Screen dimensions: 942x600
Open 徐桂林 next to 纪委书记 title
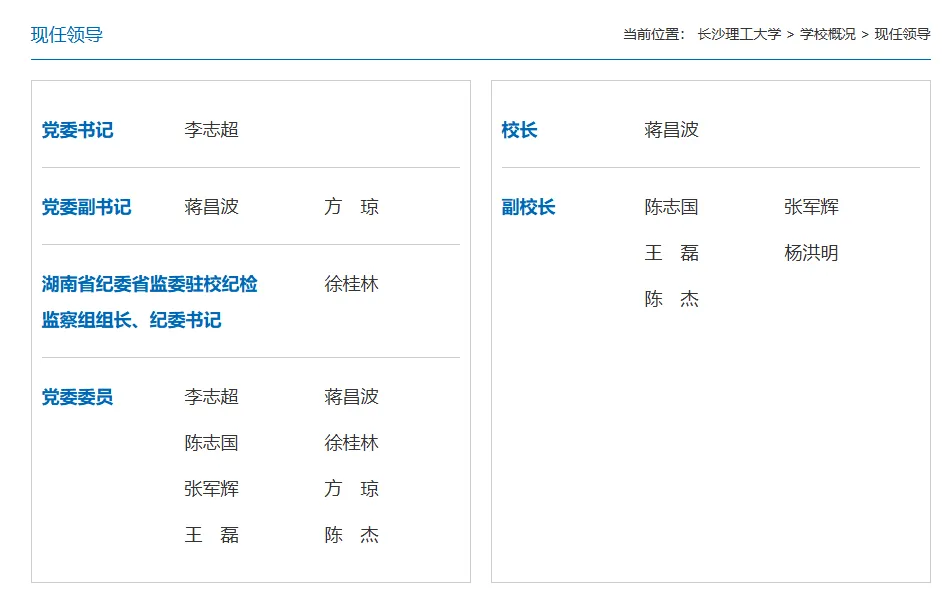pos(351,284)
